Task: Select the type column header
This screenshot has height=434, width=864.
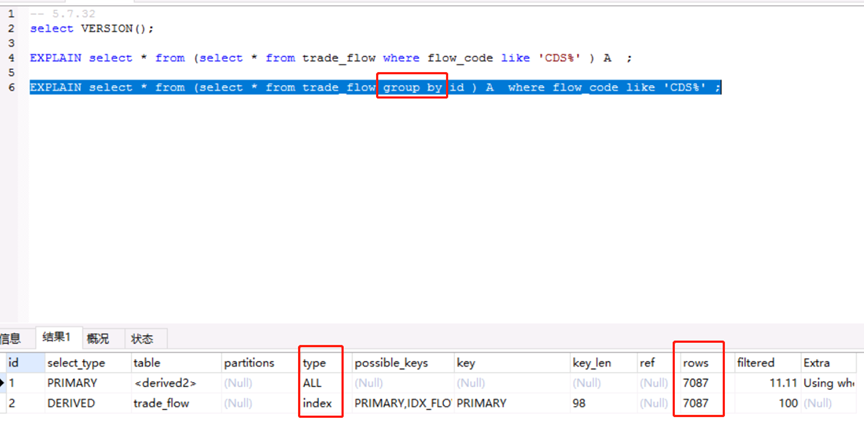Action: pyautogui.click(x=326, y=363)
